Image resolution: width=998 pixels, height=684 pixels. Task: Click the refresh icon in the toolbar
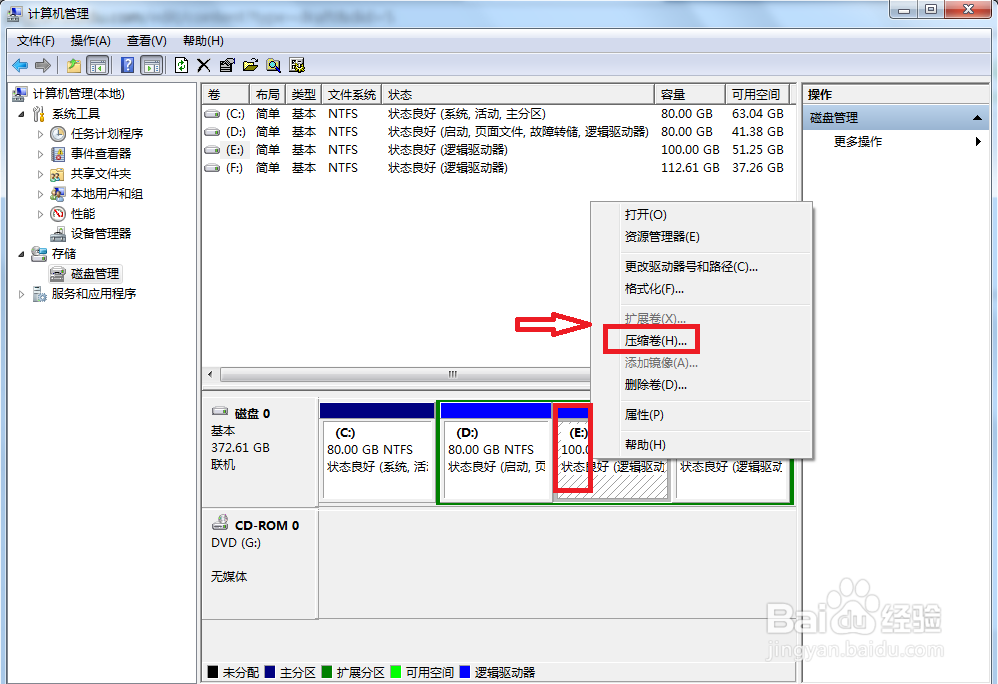point(180,64)
